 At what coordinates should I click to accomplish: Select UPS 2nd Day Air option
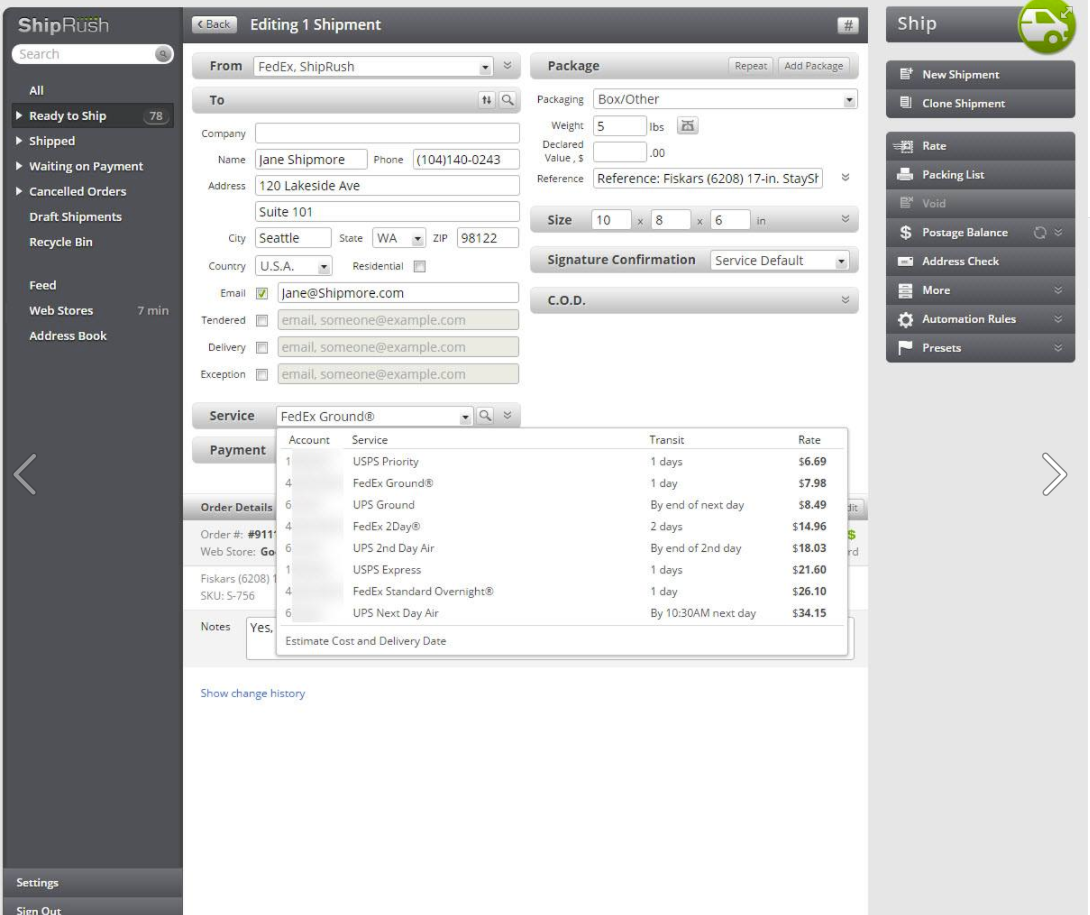point(562,548)
